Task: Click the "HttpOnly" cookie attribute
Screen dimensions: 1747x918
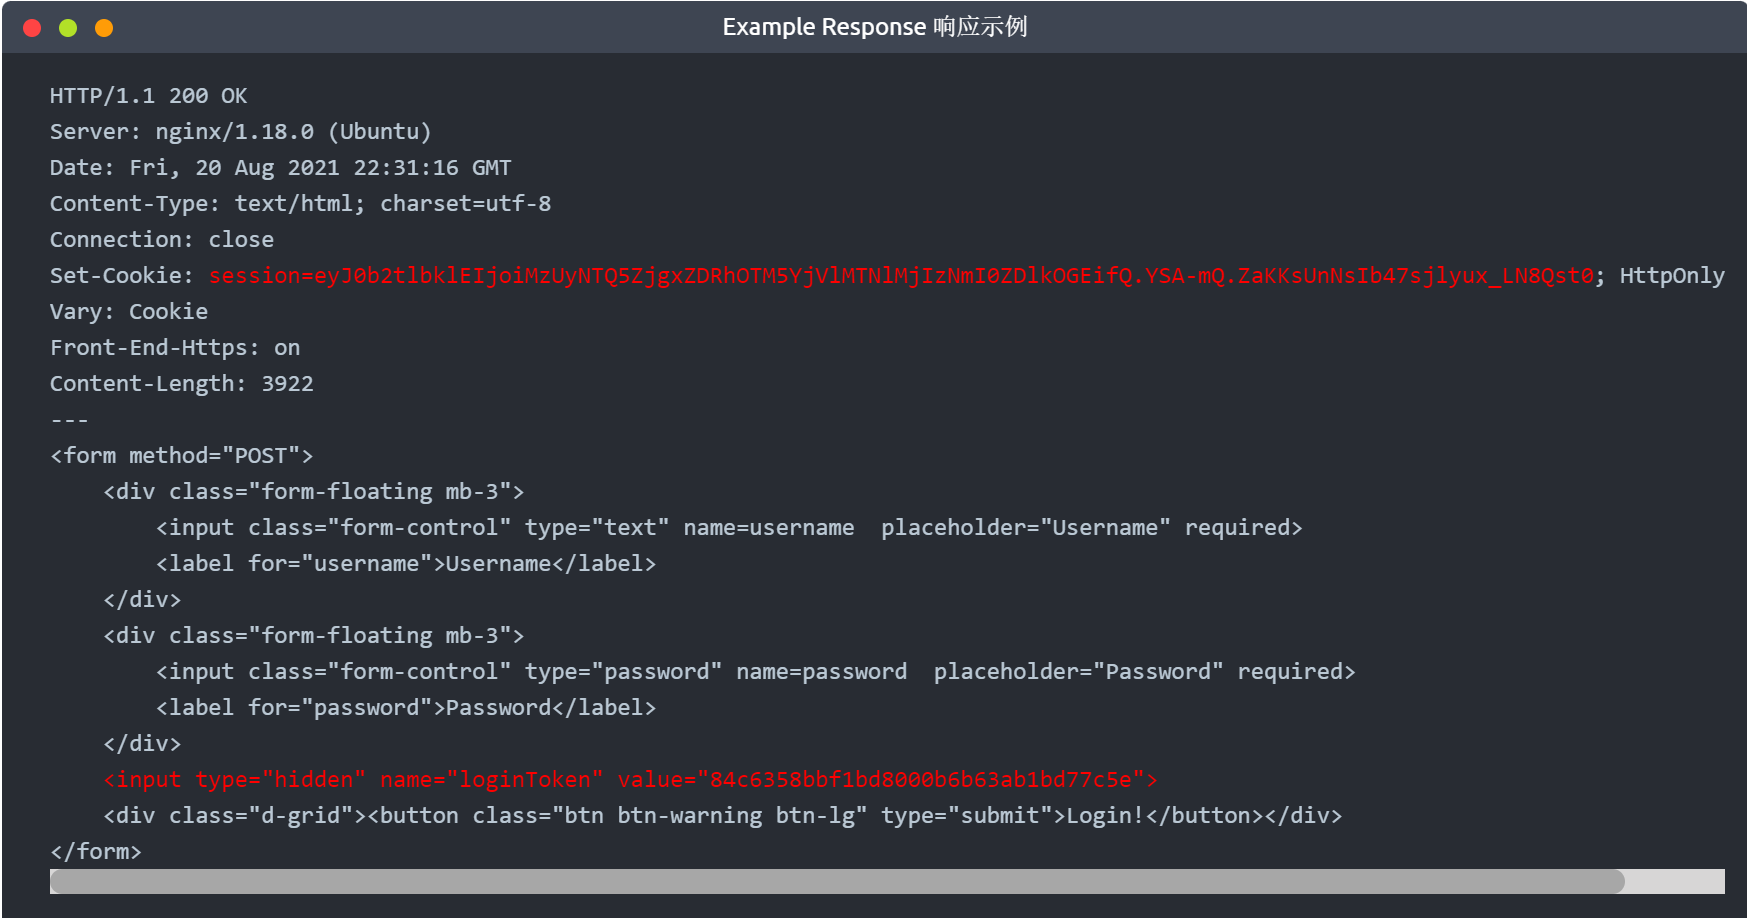Action: pyautogui.click(x=1671, y=276)
